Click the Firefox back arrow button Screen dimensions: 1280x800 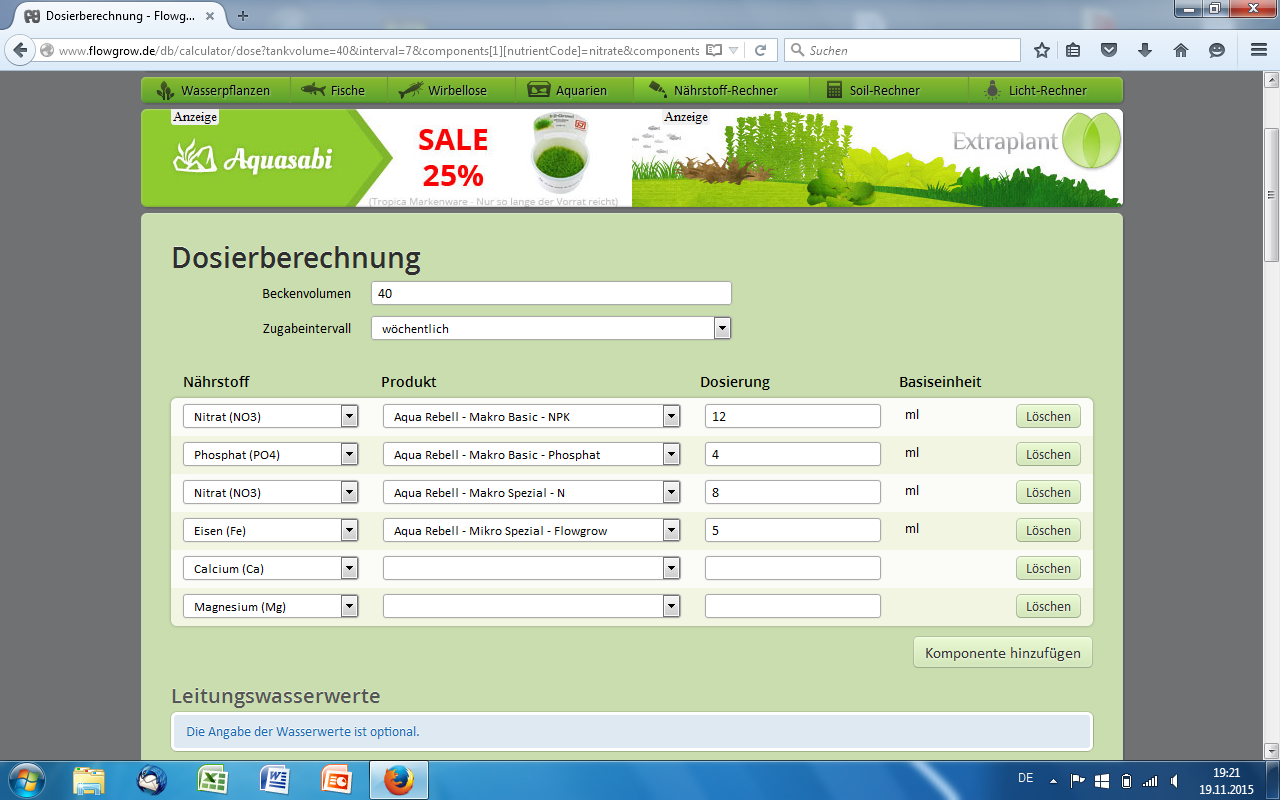click(x=20, y=50)
